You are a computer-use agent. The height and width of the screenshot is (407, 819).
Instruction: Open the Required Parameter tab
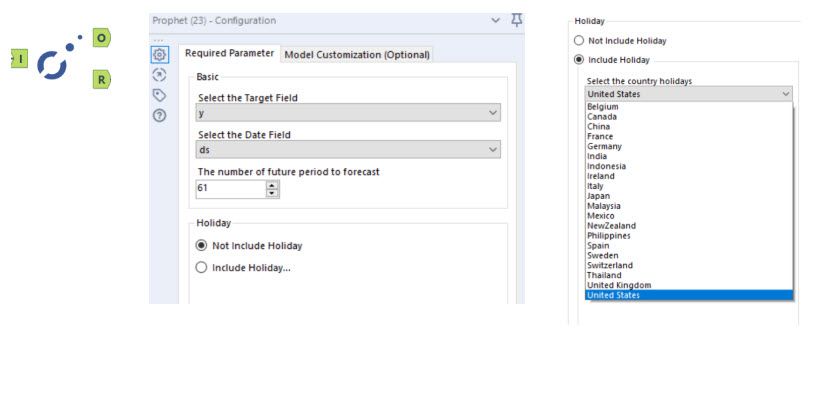point(230,53)
